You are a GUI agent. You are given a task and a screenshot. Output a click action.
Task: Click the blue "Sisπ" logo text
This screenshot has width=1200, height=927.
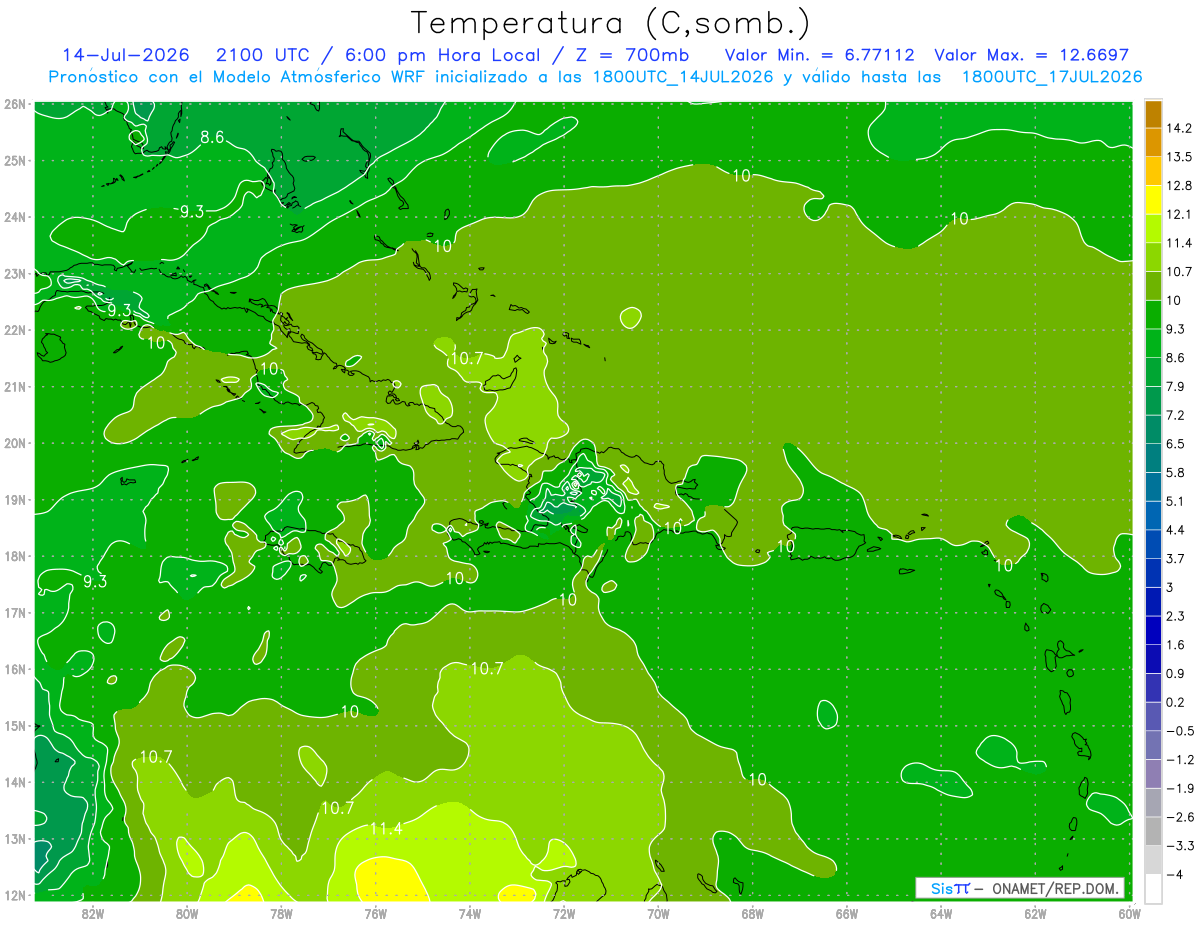[x=950, y=888]
